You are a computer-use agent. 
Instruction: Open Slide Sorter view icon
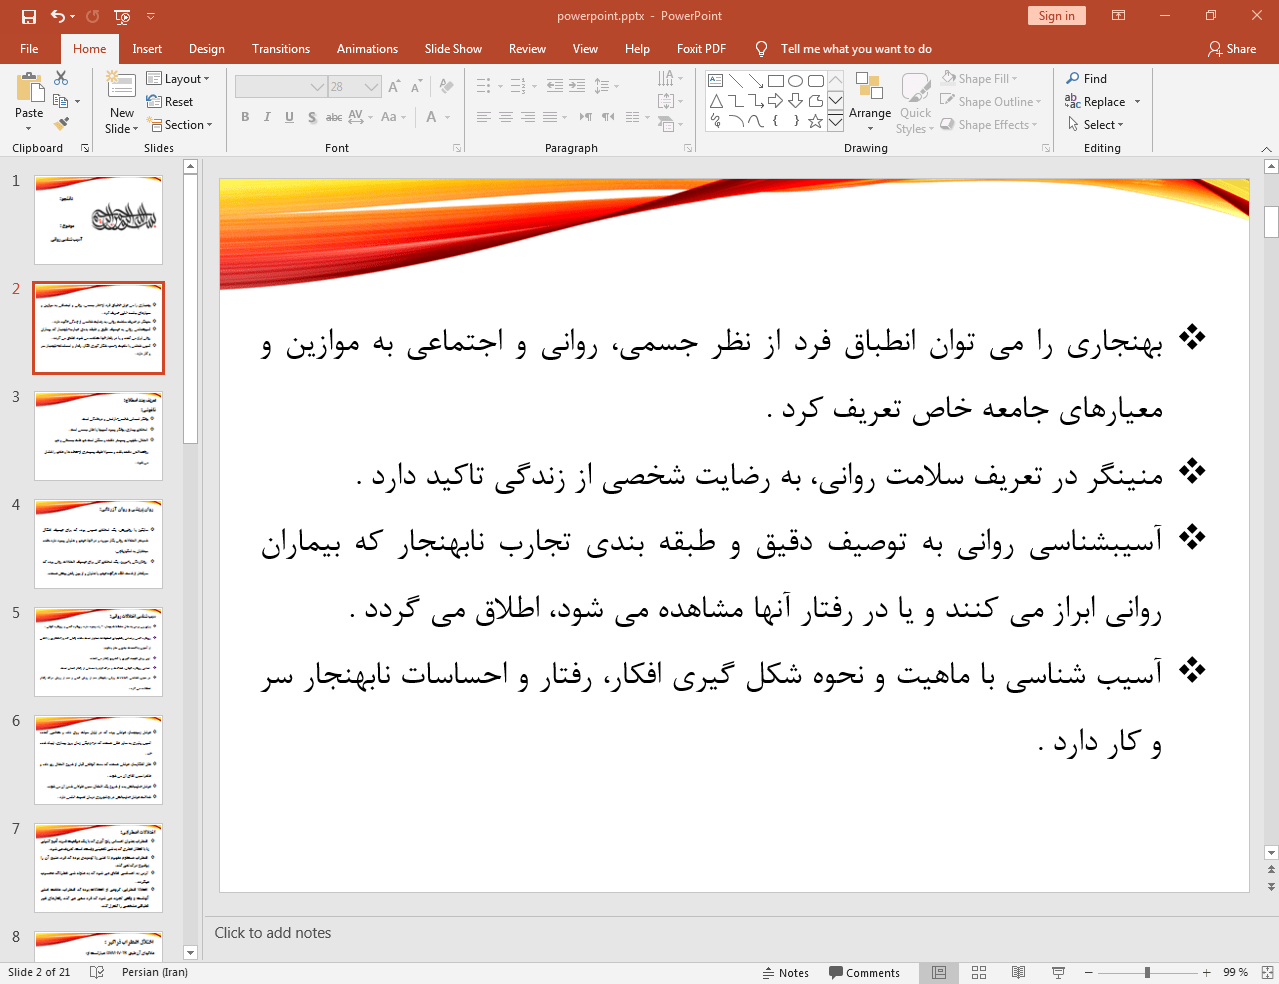pos(979,972)
